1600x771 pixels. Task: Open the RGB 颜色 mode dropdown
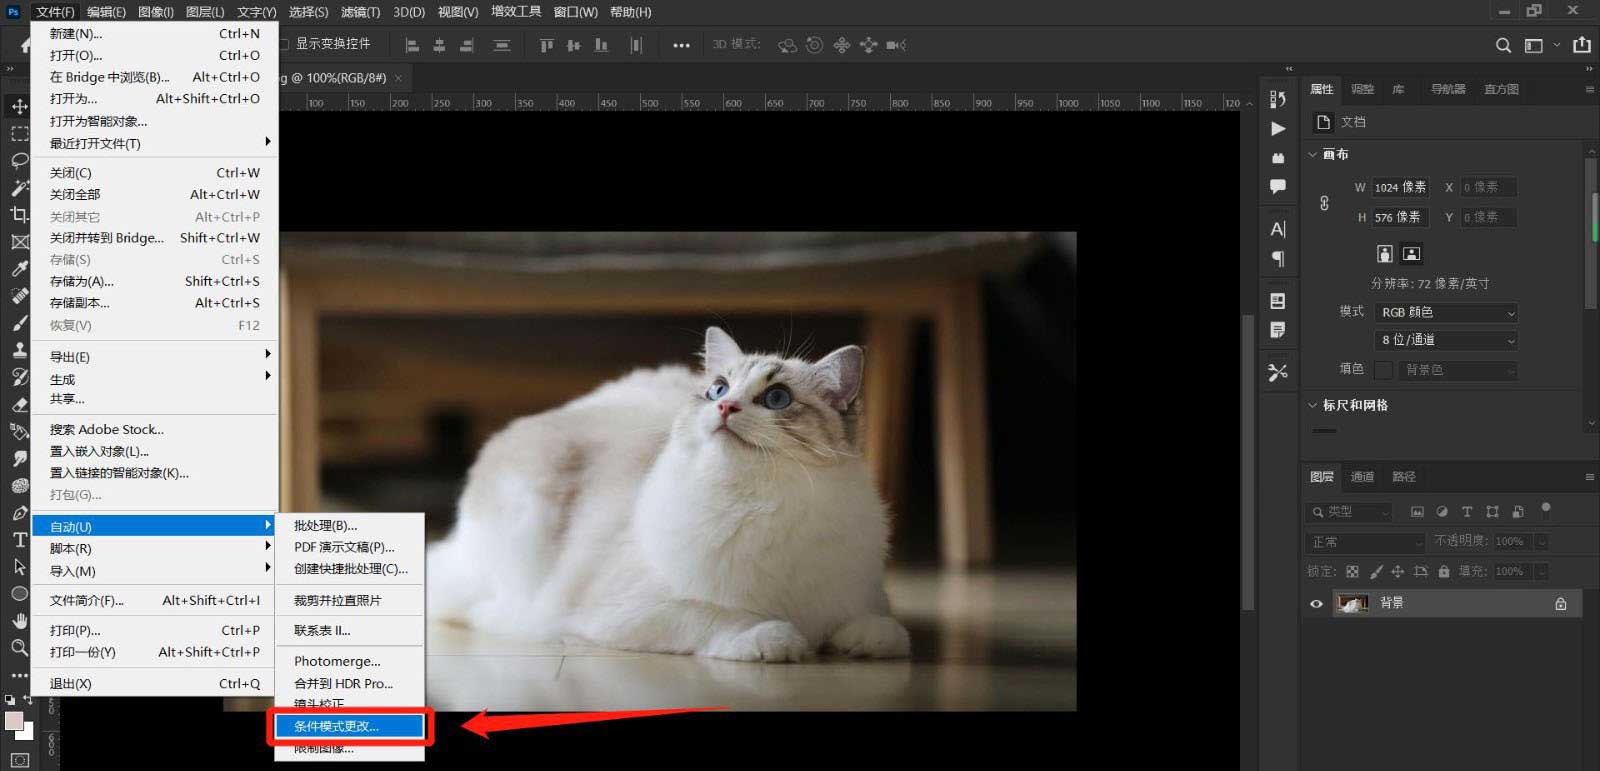click(1446, 313)
